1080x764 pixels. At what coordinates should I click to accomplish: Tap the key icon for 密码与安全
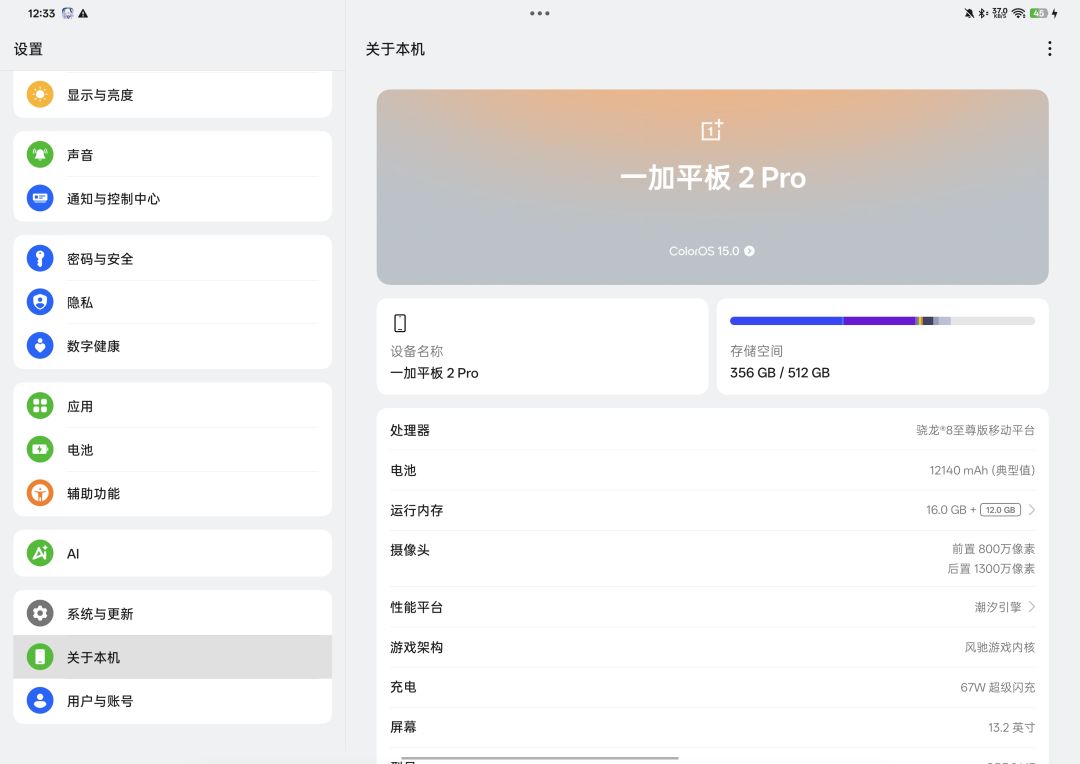click(40, 258)
